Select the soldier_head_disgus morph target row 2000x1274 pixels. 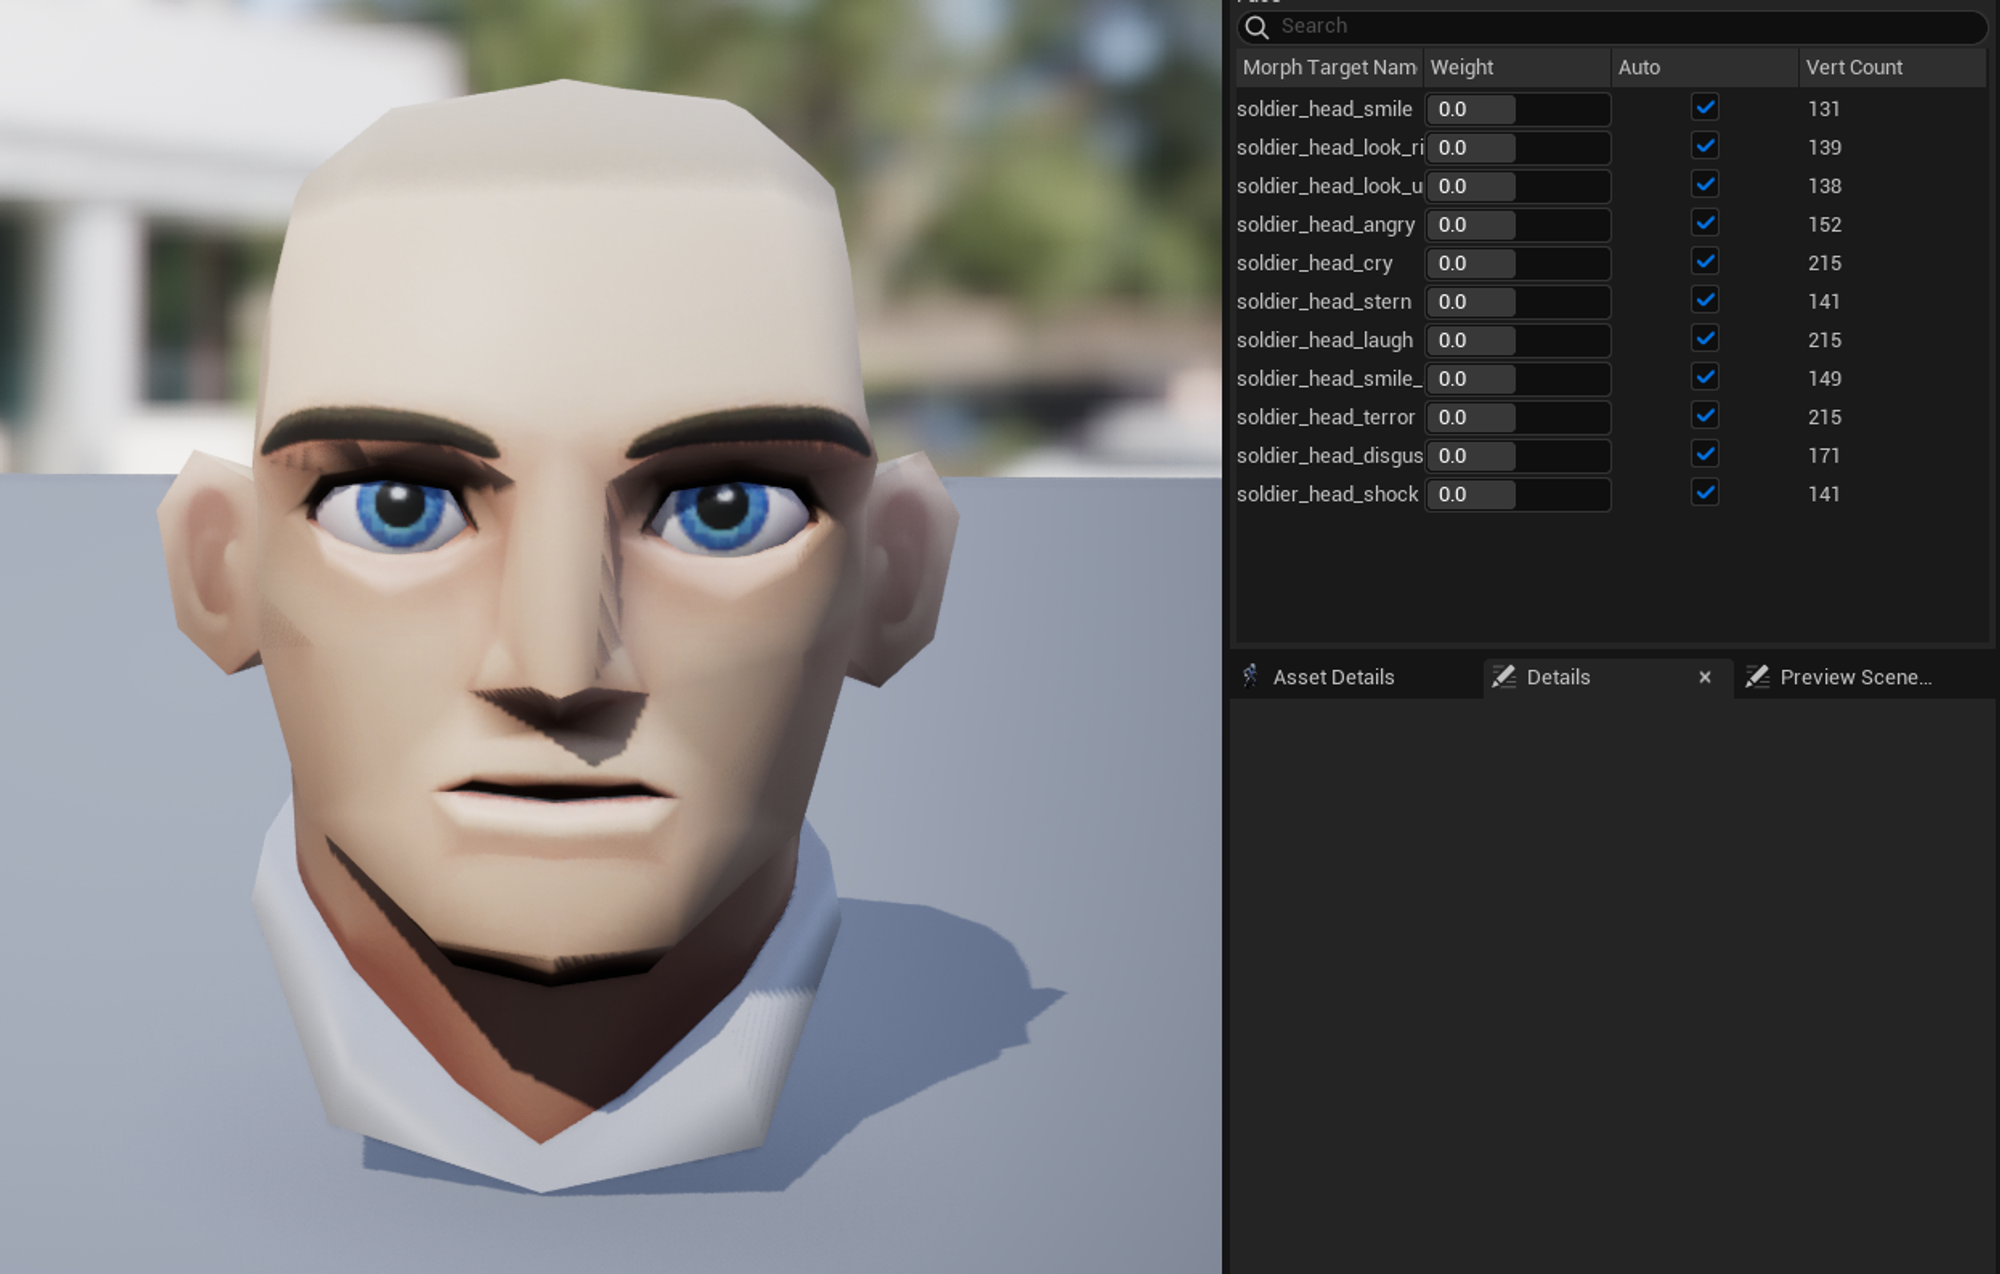click(x=1329, y=455)
